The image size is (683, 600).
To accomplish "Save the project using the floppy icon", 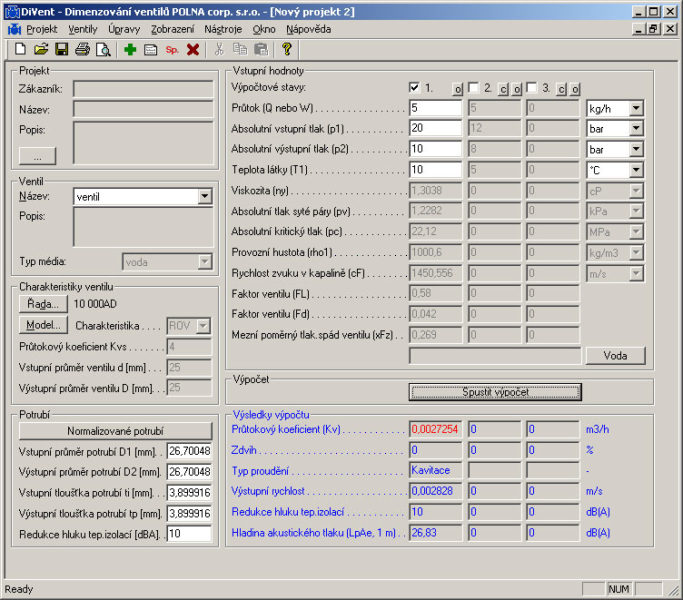I will pos(61,49).
